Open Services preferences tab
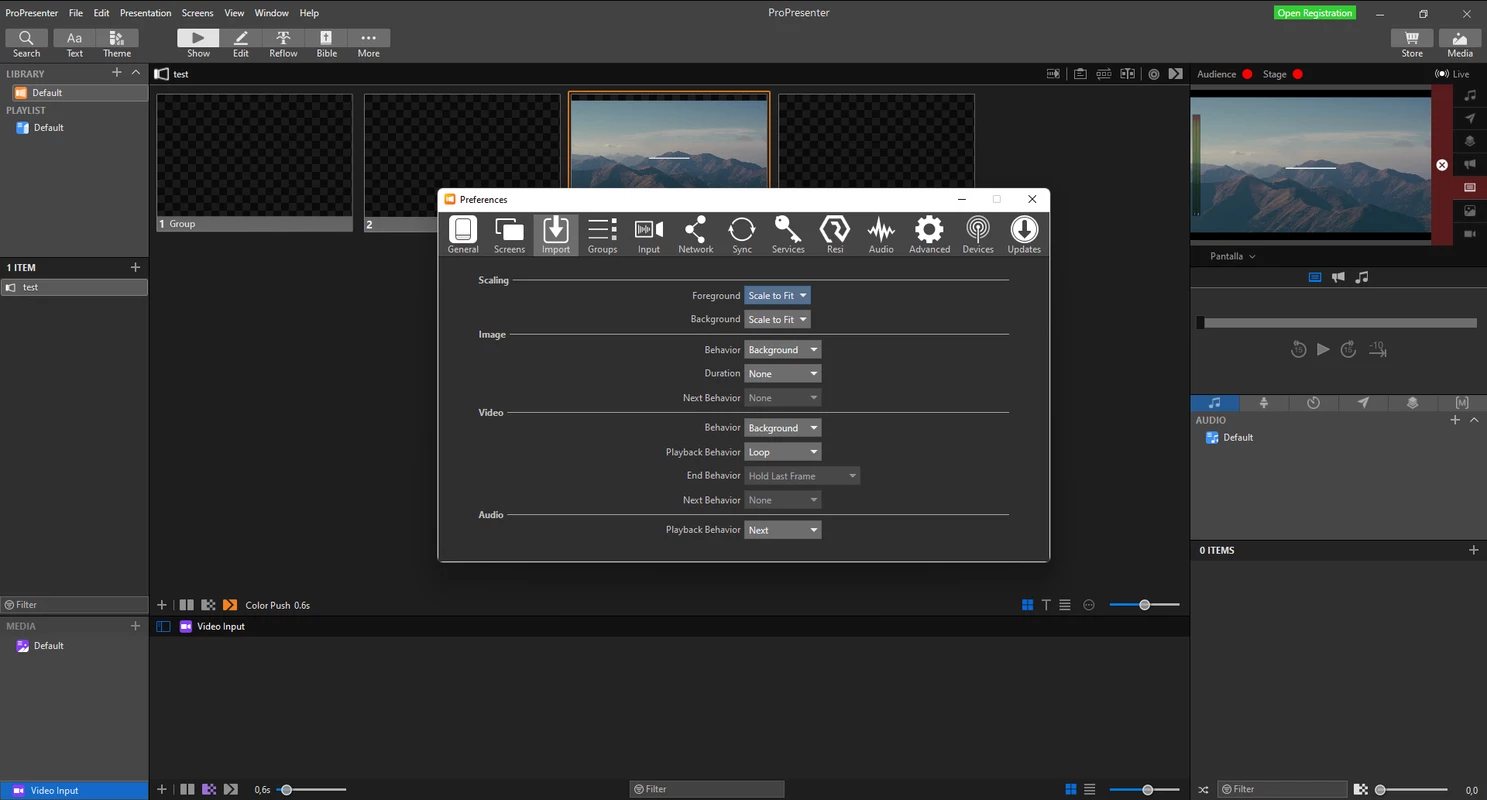 (788, 235)
